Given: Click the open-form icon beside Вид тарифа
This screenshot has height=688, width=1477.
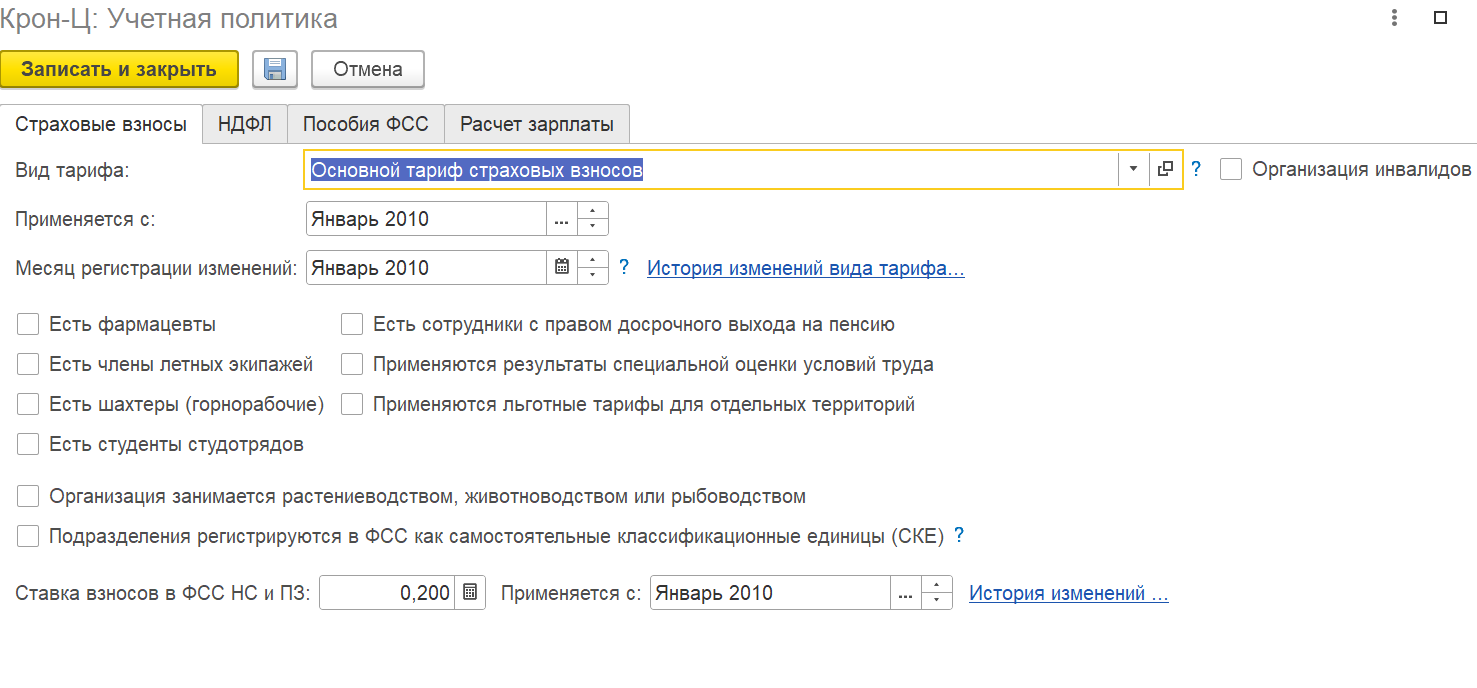Looking at the screenshot, I should point(1165,170).
